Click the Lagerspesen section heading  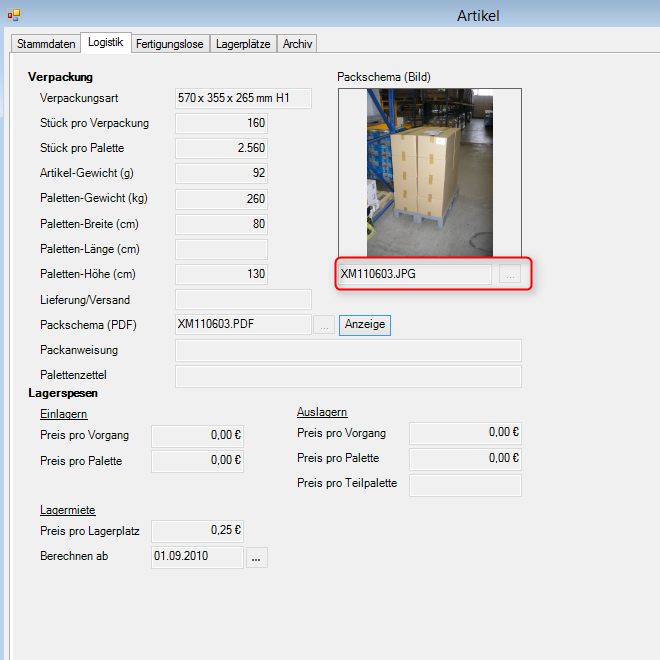click(63, 393)
